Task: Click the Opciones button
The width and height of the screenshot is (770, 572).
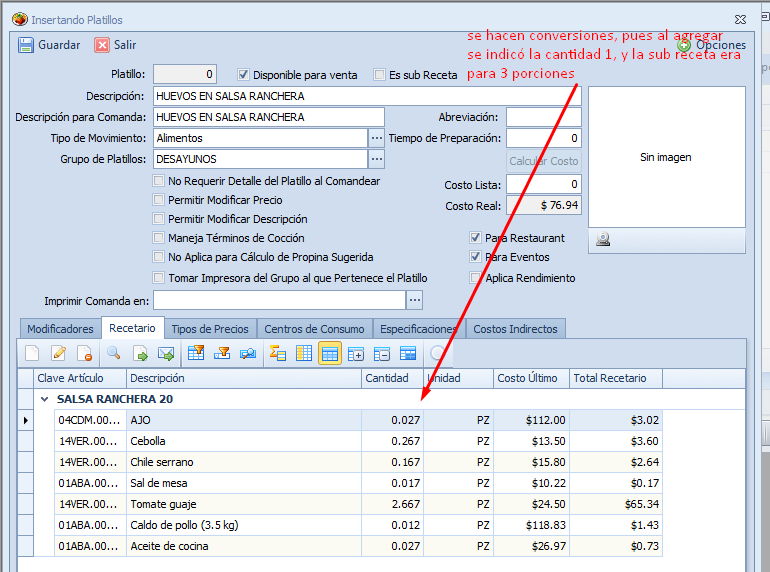Action: pos(712,45)
